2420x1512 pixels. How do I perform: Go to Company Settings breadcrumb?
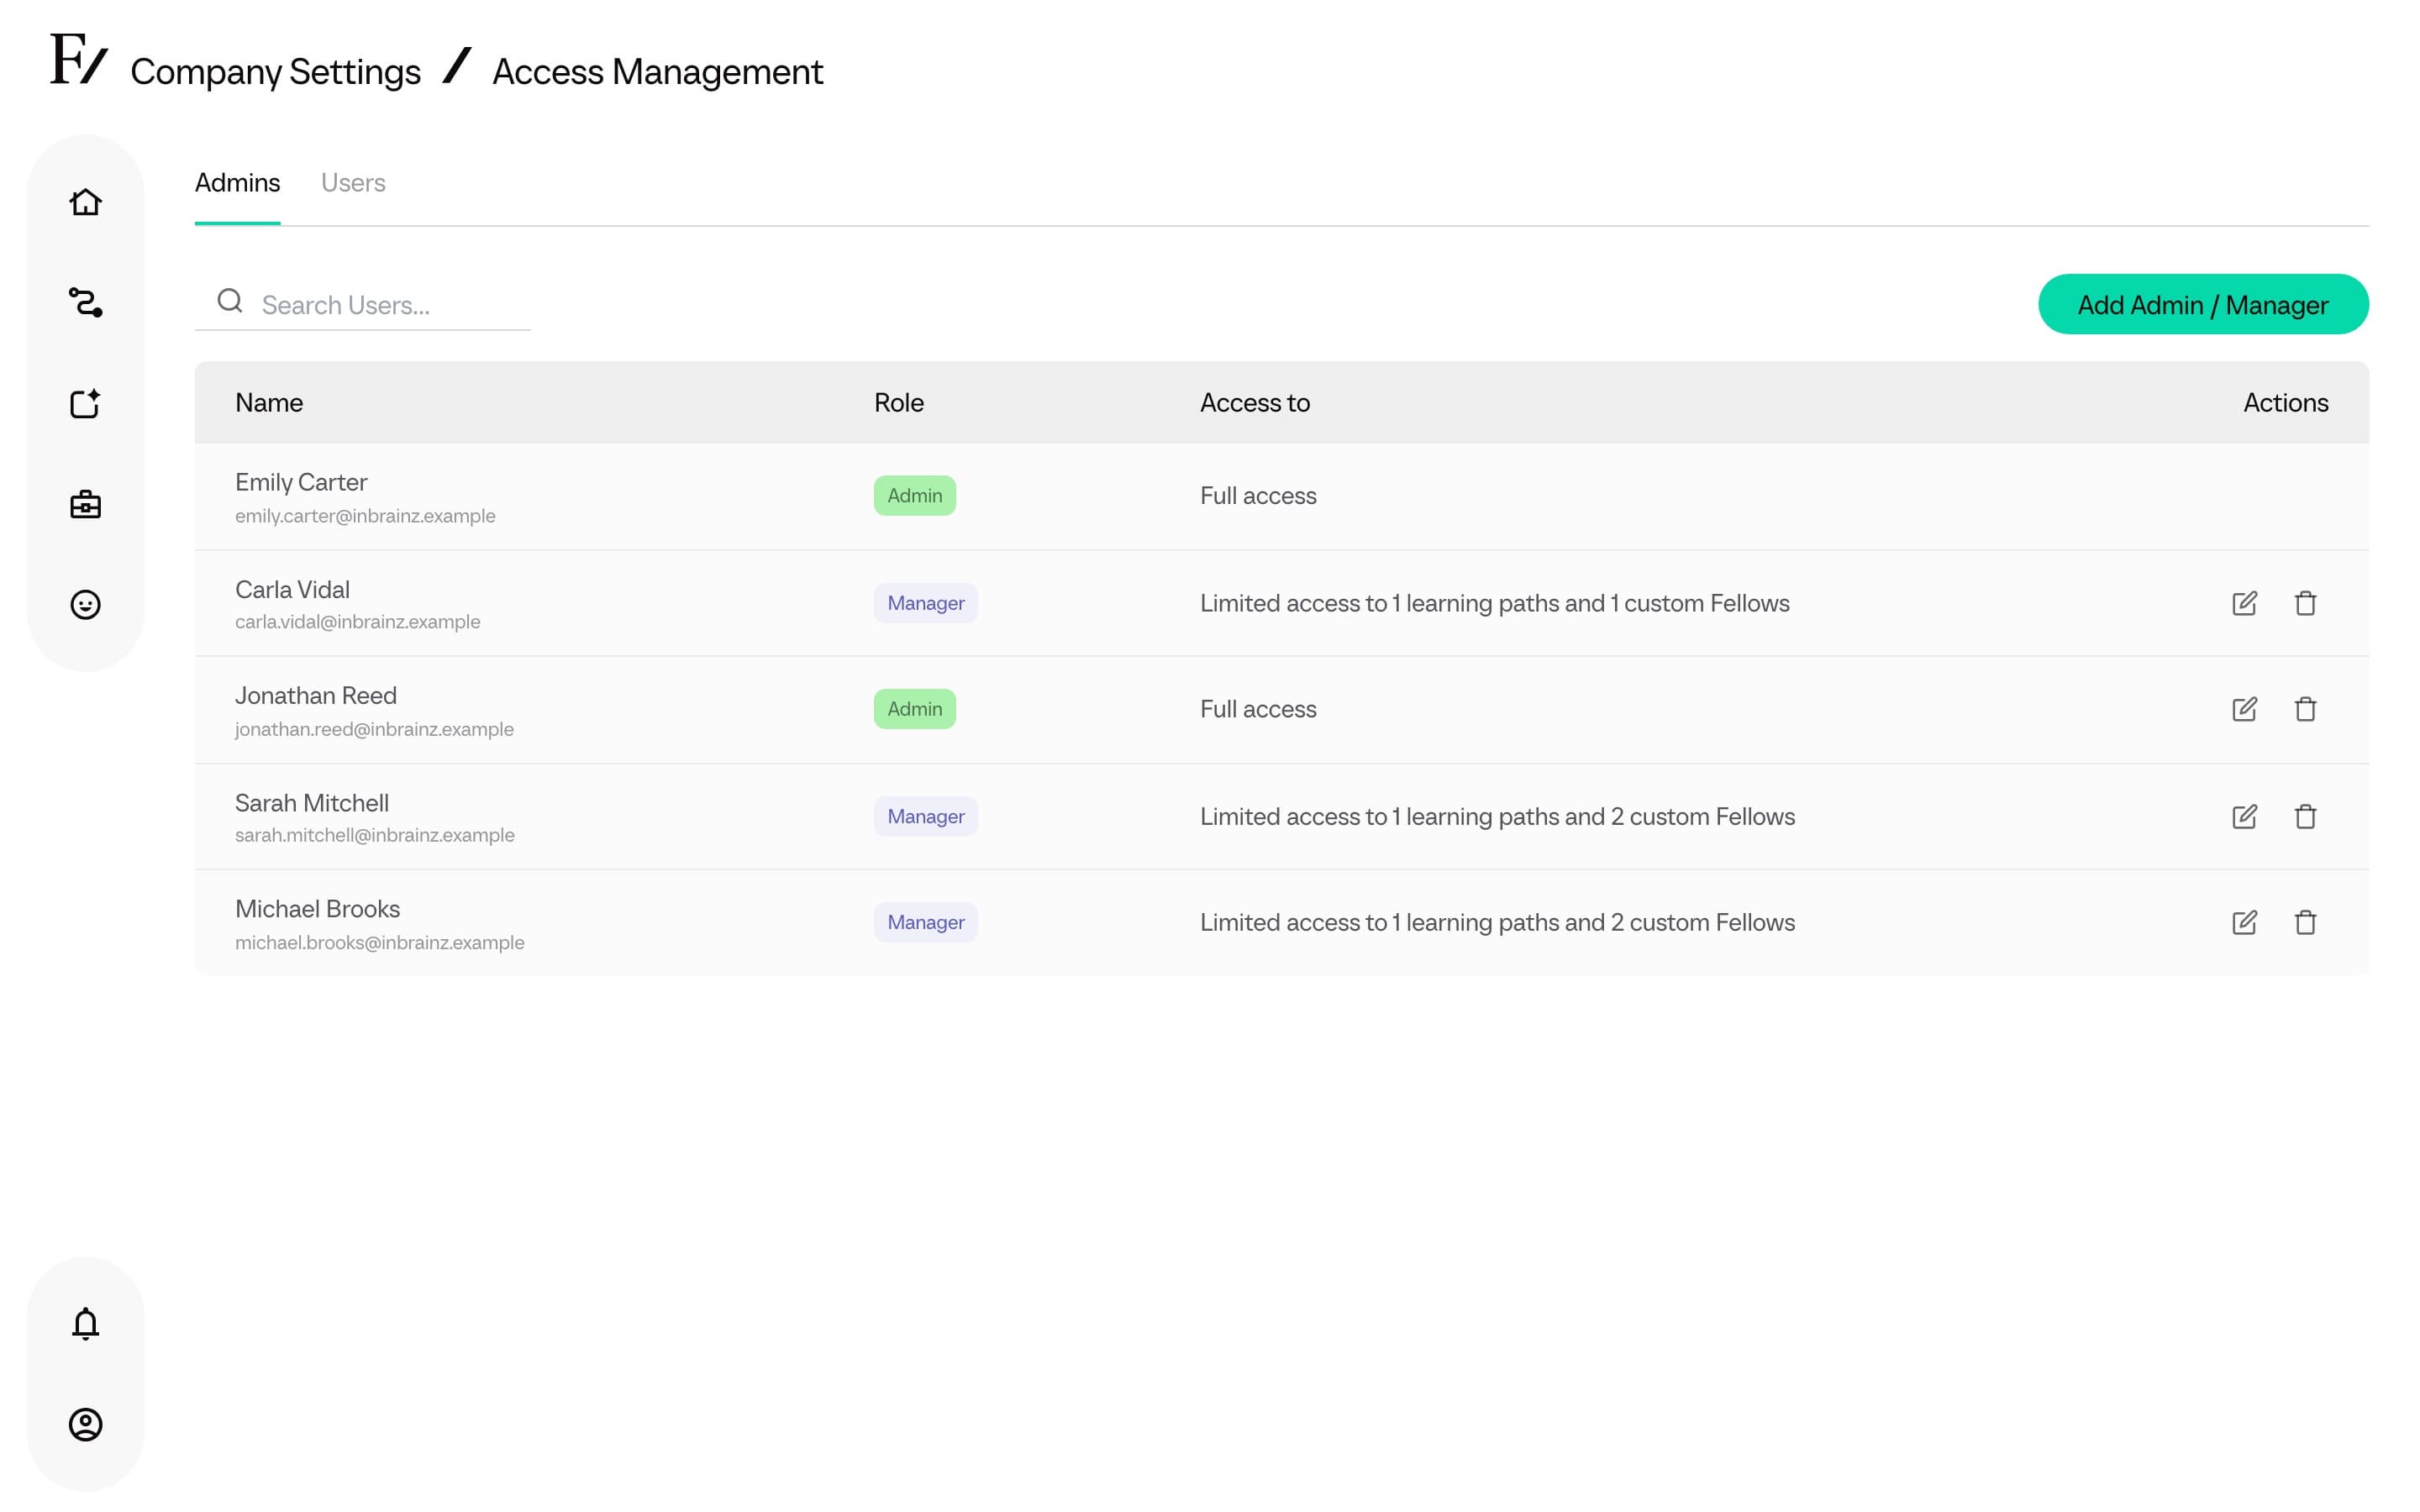point(275,72)
